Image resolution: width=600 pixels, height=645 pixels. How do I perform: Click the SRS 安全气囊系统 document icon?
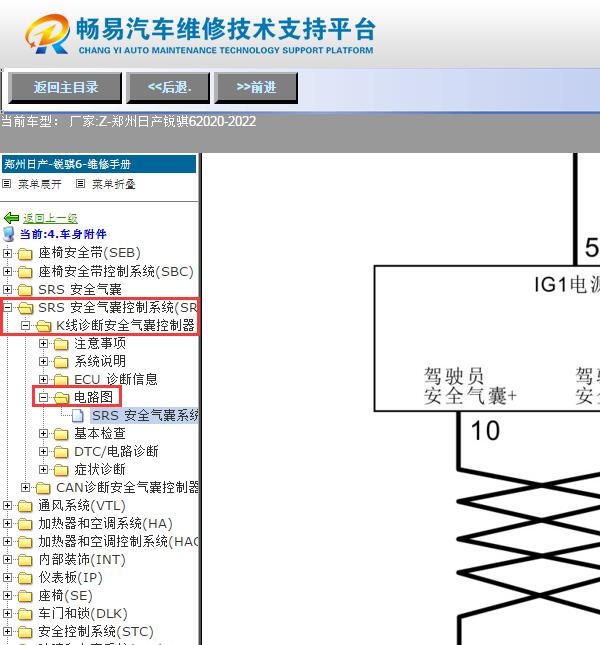(x=78, y=416)
